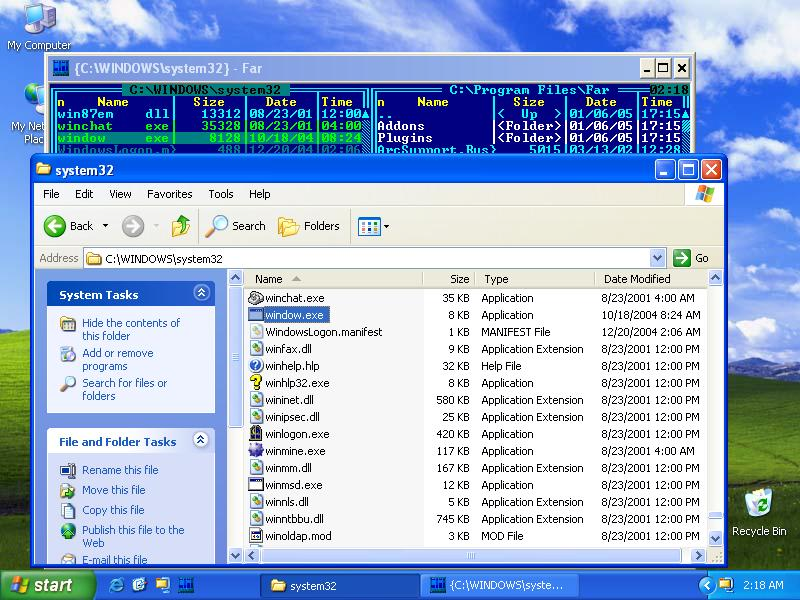This screenshot has height=600, width=800.
Task: Select the WindowsLogon.manifest file icon
Action: click(256, 332)
